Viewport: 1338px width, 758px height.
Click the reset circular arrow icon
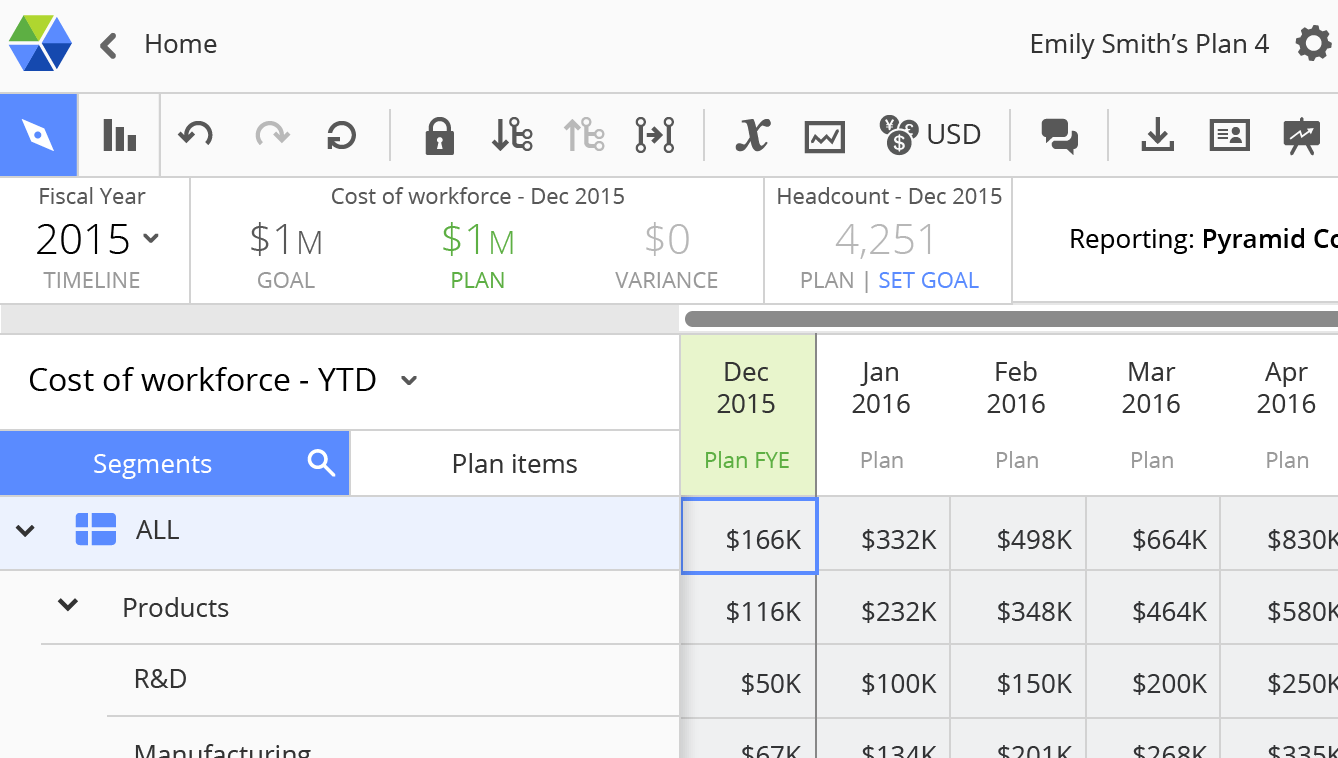(342, 135)
